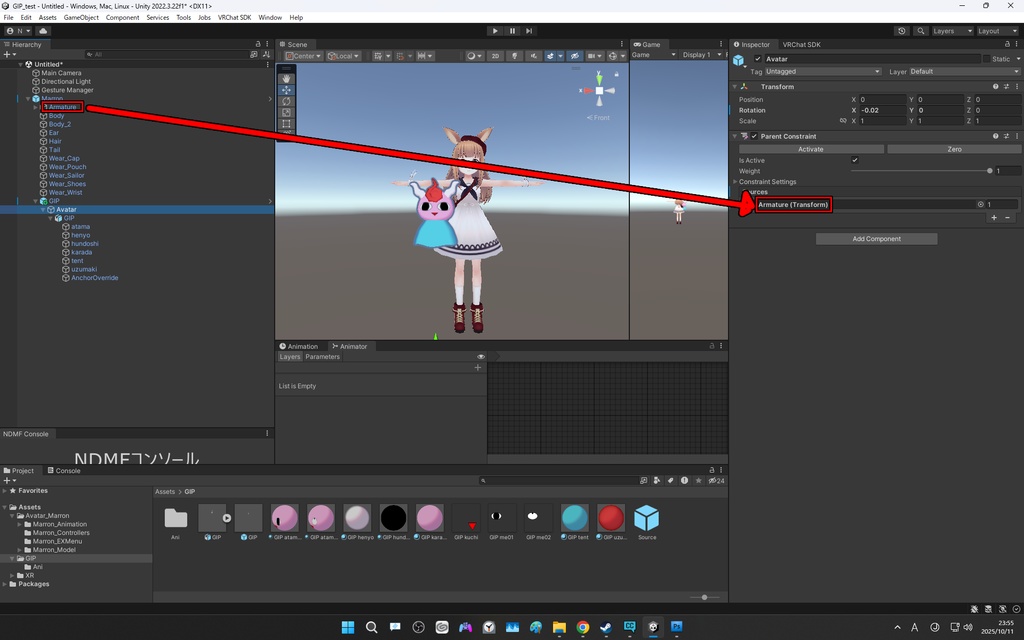
Task: Open the Layer dropdown showing Default
Action: 963,72
